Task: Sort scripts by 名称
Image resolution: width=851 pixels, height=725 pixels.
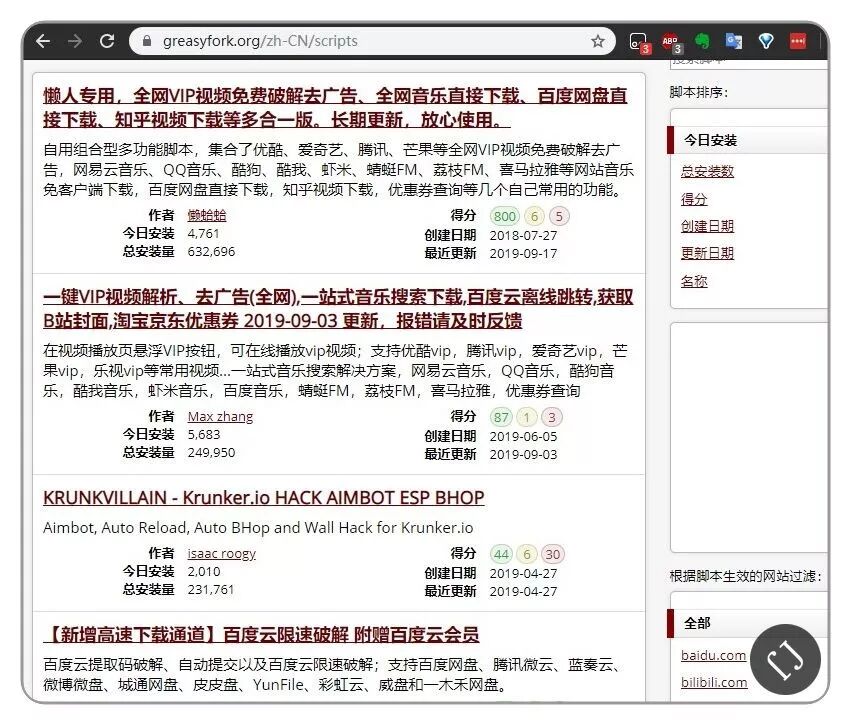Action: [x=694, y=281]
